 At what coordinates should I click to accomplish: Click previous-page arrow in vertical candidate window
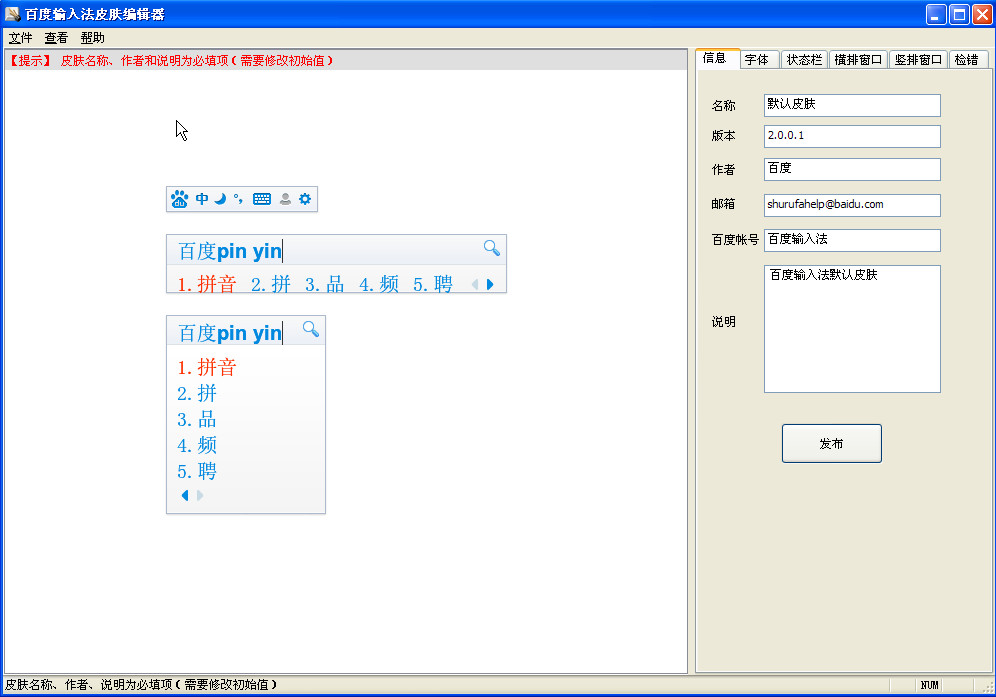(x=185, y=495)
